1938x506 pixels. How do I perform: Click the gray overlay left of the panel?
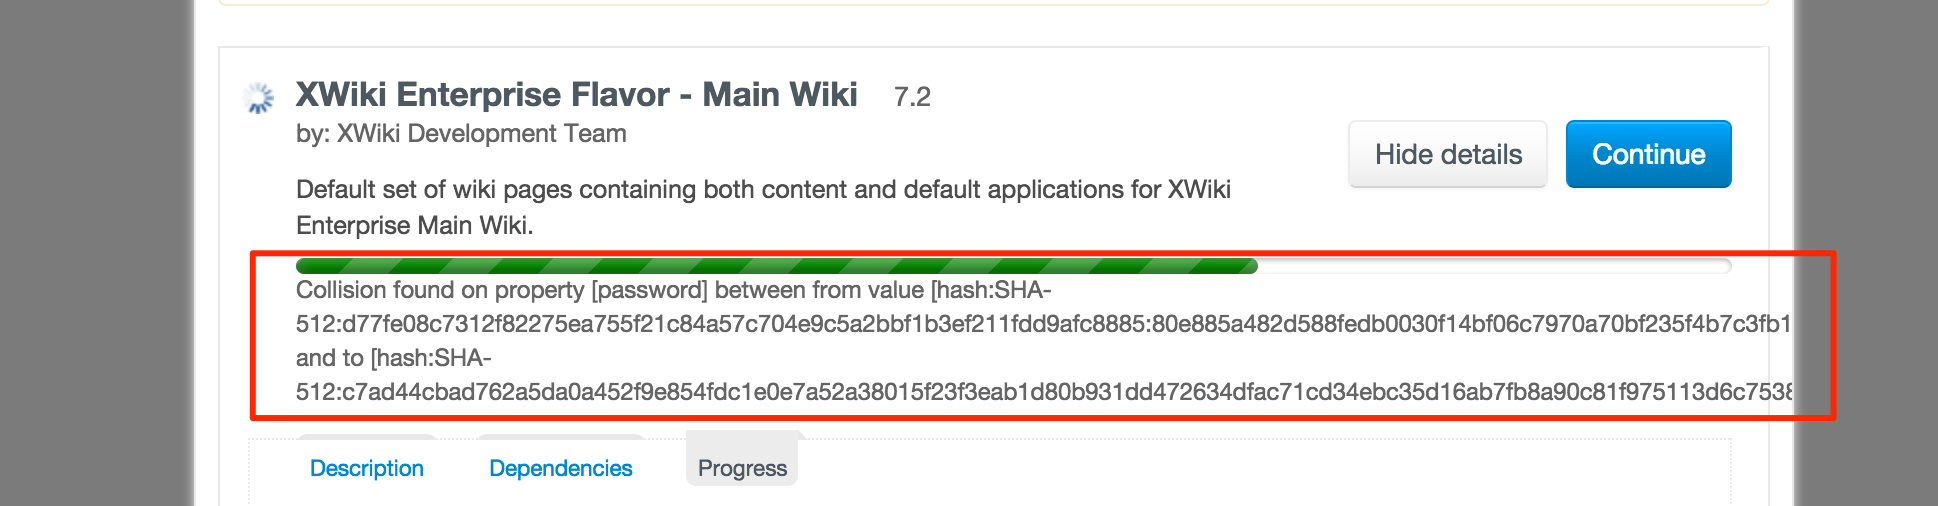pyautogui.click(x=95, y=250)
